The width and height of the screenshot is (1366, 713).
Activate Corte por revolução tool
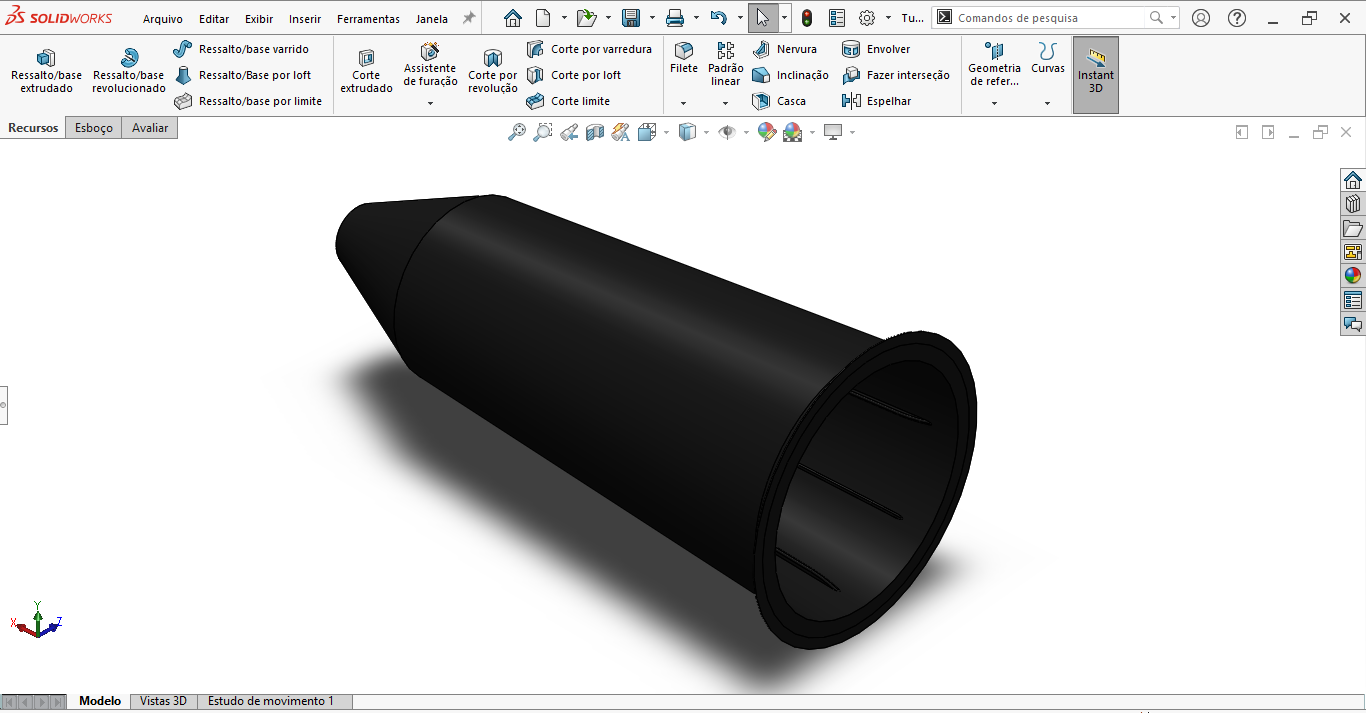[x=493, y=72]
